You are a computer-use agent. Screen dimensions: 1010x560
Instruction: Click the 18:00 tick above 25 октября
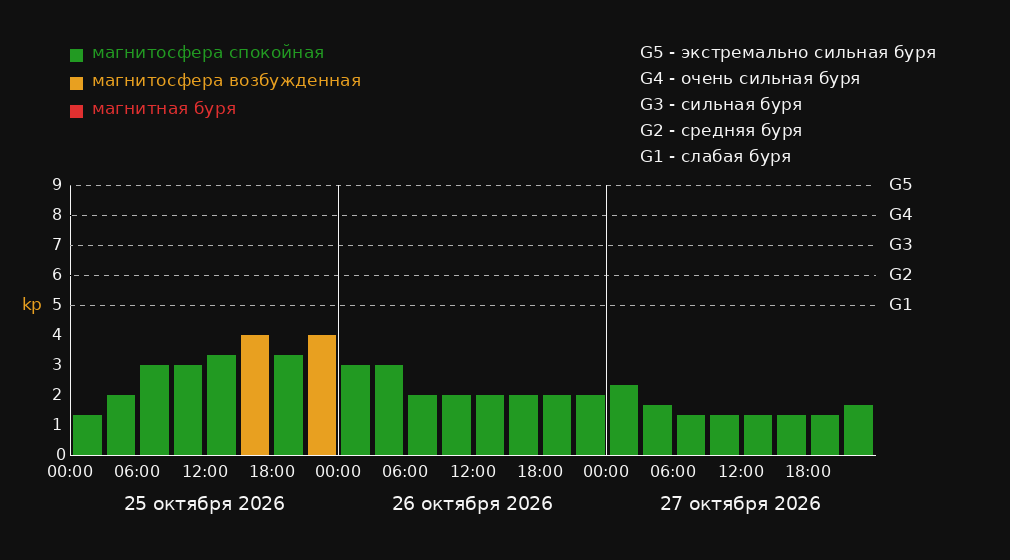click(272, 472)
